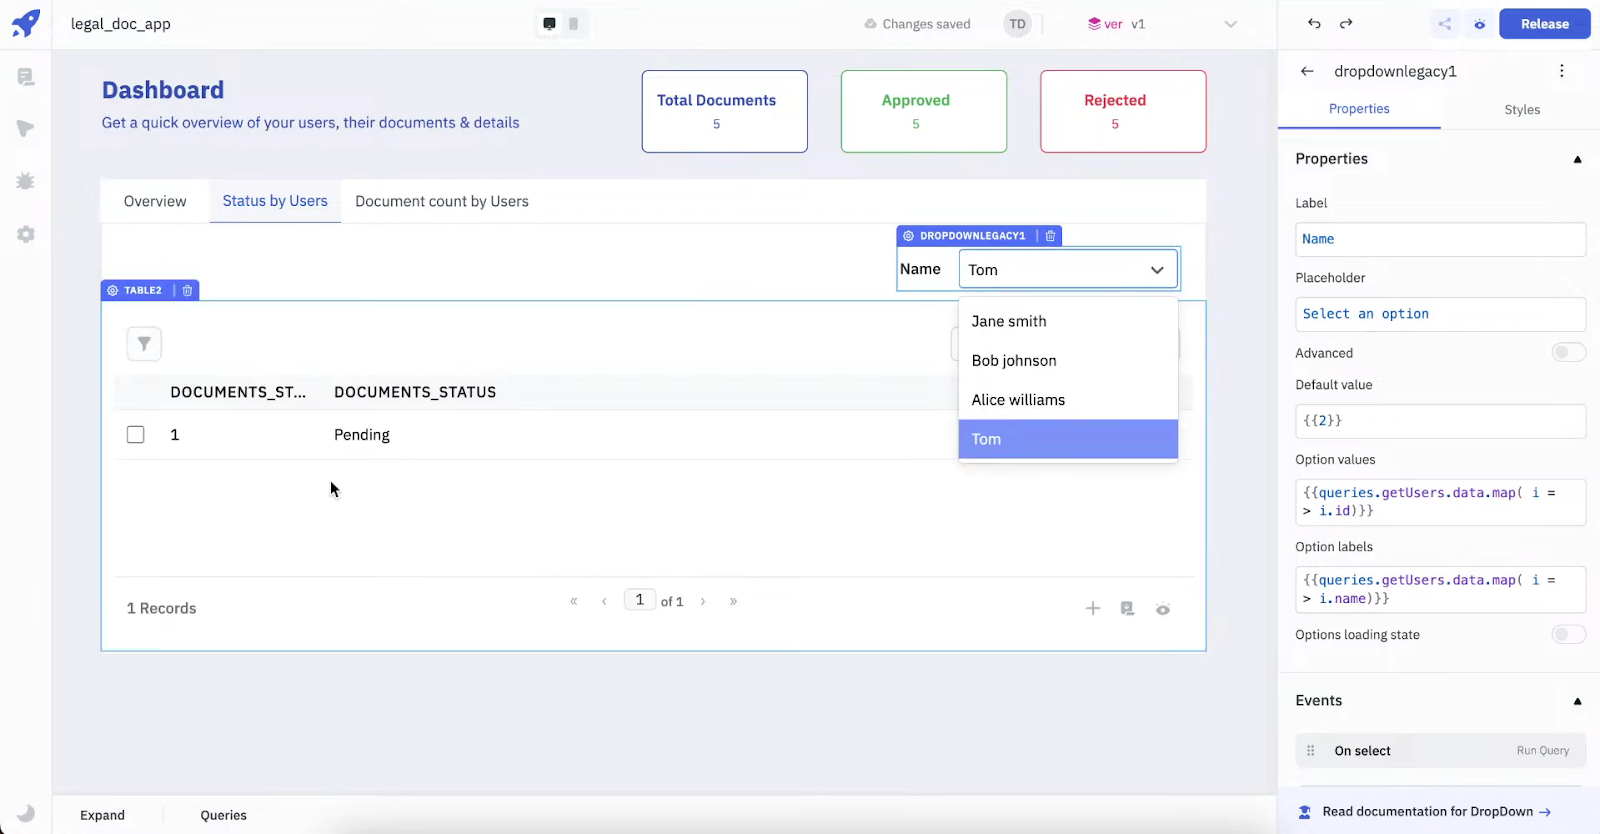Go to previous table page
This screenshot has width=1600, height=834.
point(604,601)
